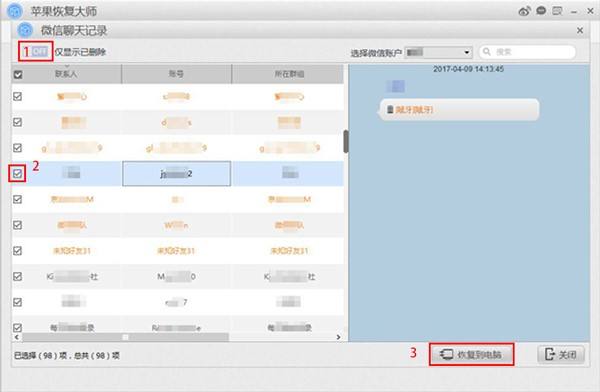The width and height of the screenshot is (600, 392).
Task: Click the 未知好友31 group cell
Action: 289,251
